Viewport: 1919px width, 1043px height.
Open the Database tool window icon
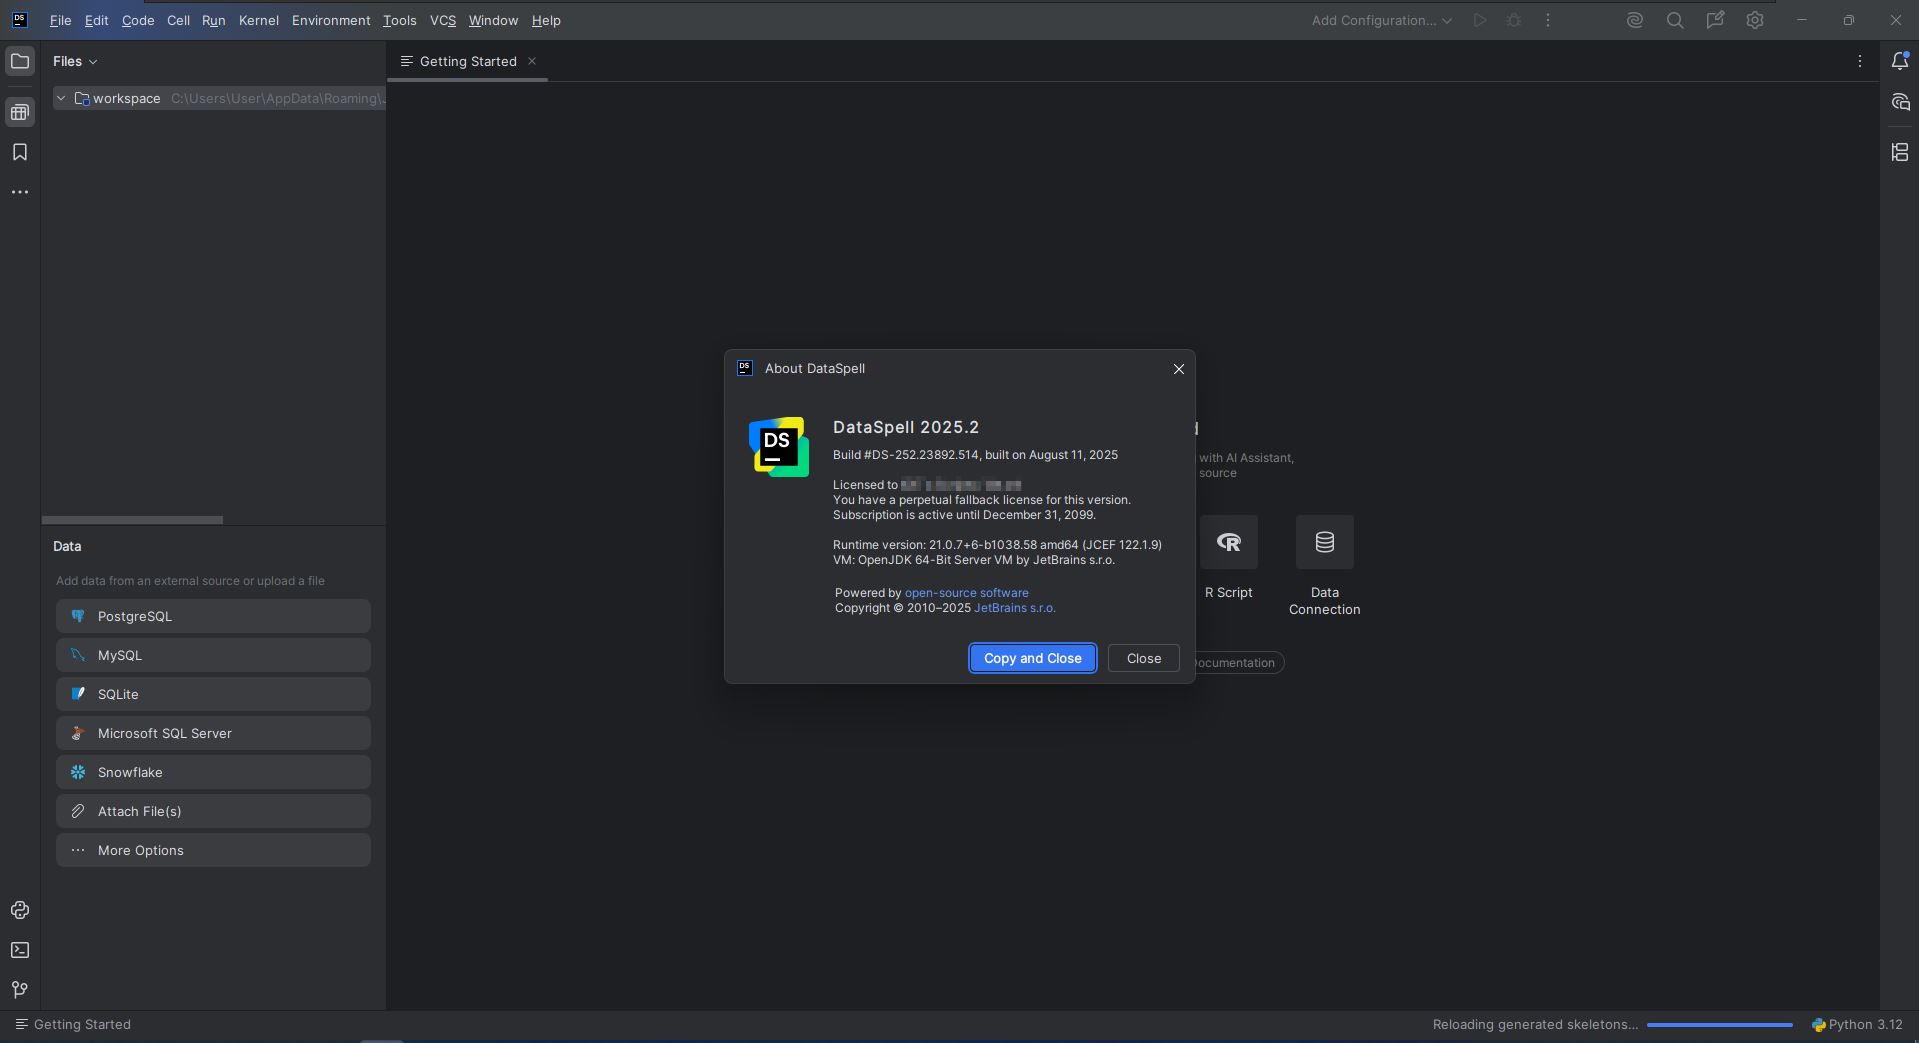coord(20,112)
